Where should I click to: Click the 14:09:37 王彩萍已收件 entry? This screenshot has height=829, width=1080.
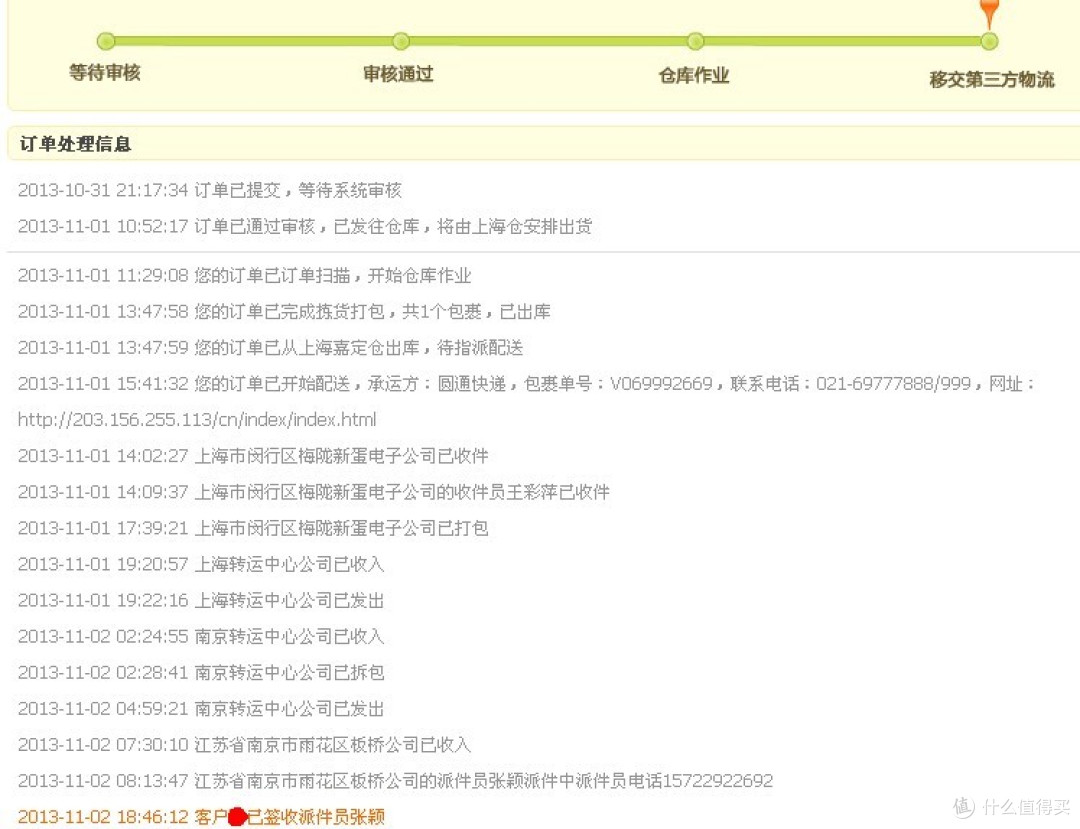314,492
